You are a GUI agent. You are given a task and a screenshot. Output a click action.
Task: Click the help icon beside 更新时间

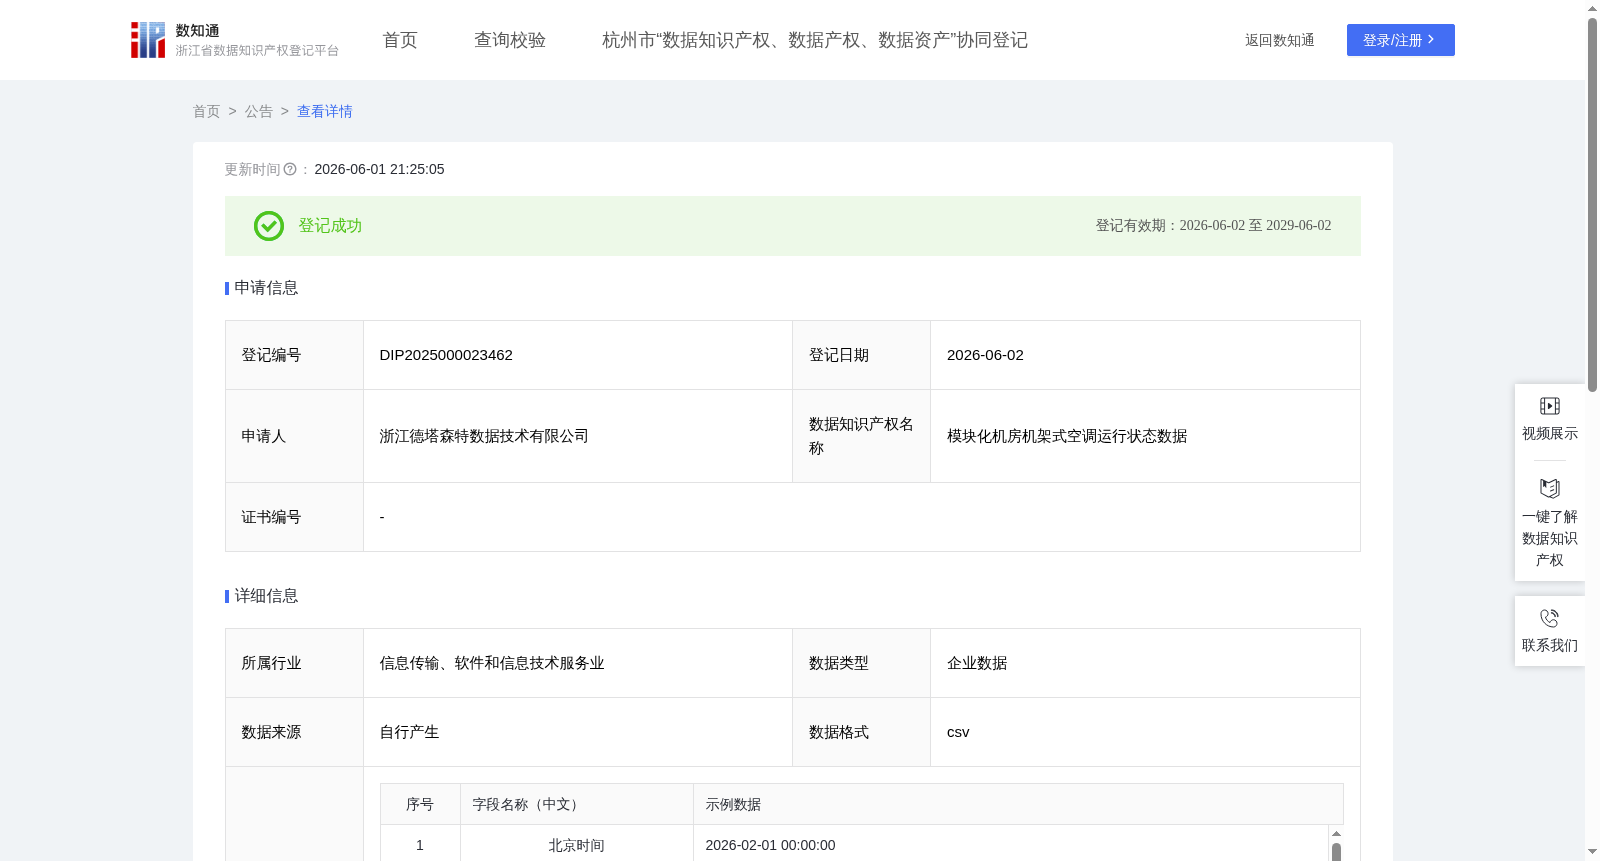coord(290,170)
